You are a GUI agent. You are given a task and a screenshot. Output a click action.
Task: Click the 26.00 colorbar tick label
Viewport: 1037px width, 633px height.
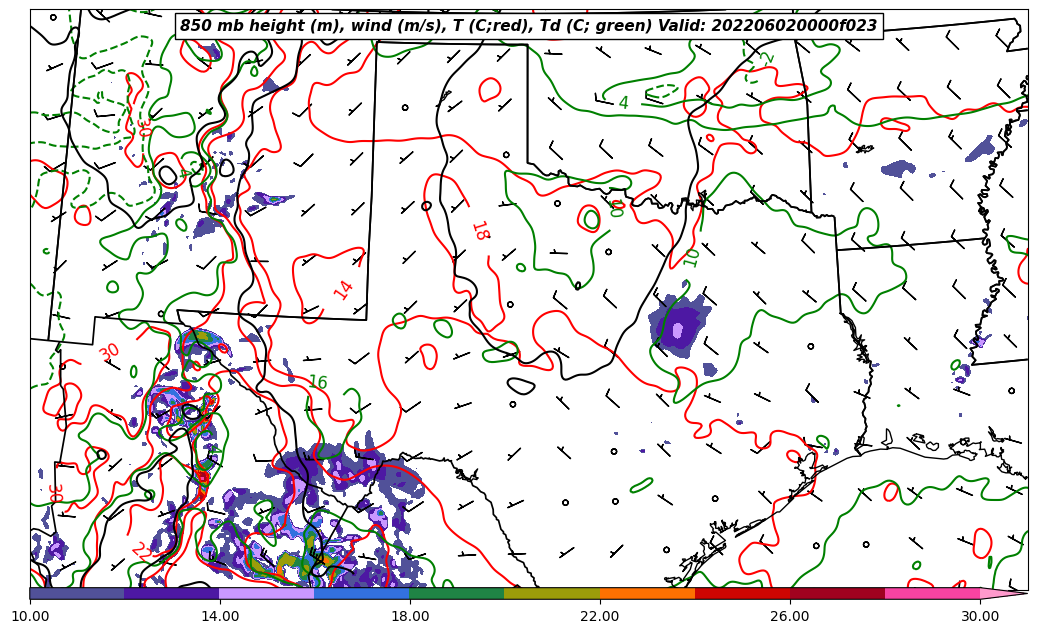point(790,616)
